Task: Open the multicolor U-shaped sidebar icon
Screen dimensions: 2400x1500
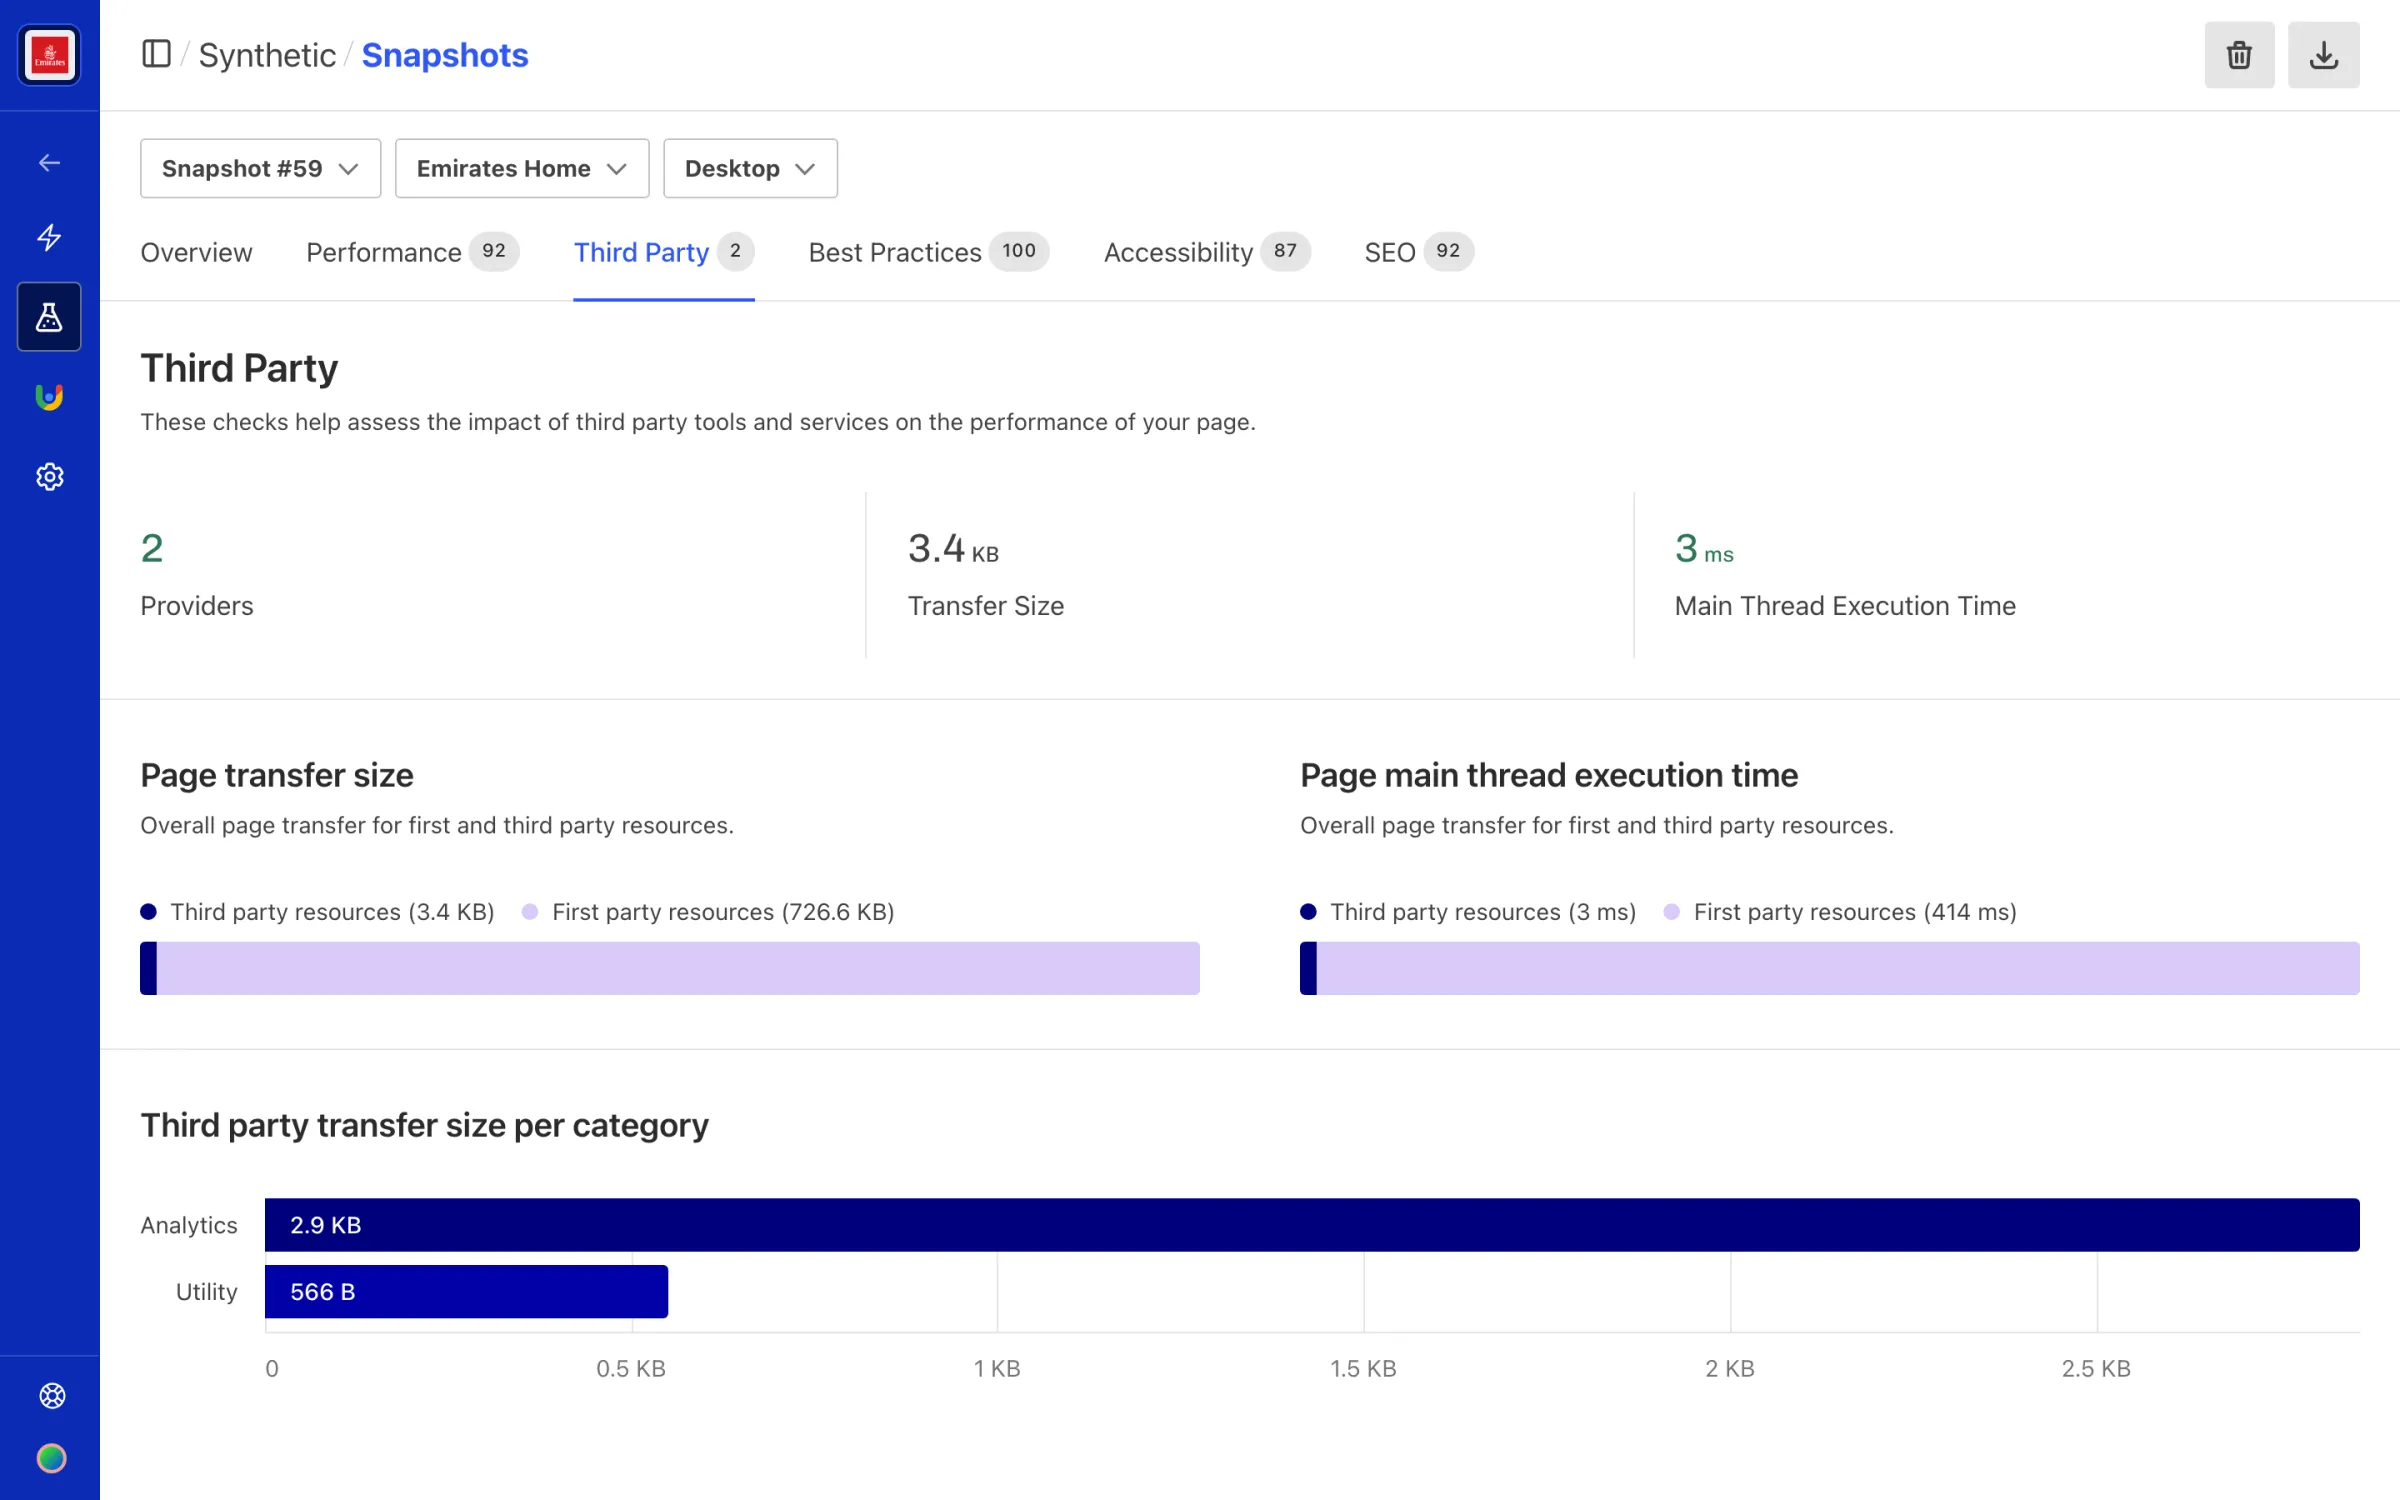Action: coord(49,397)
